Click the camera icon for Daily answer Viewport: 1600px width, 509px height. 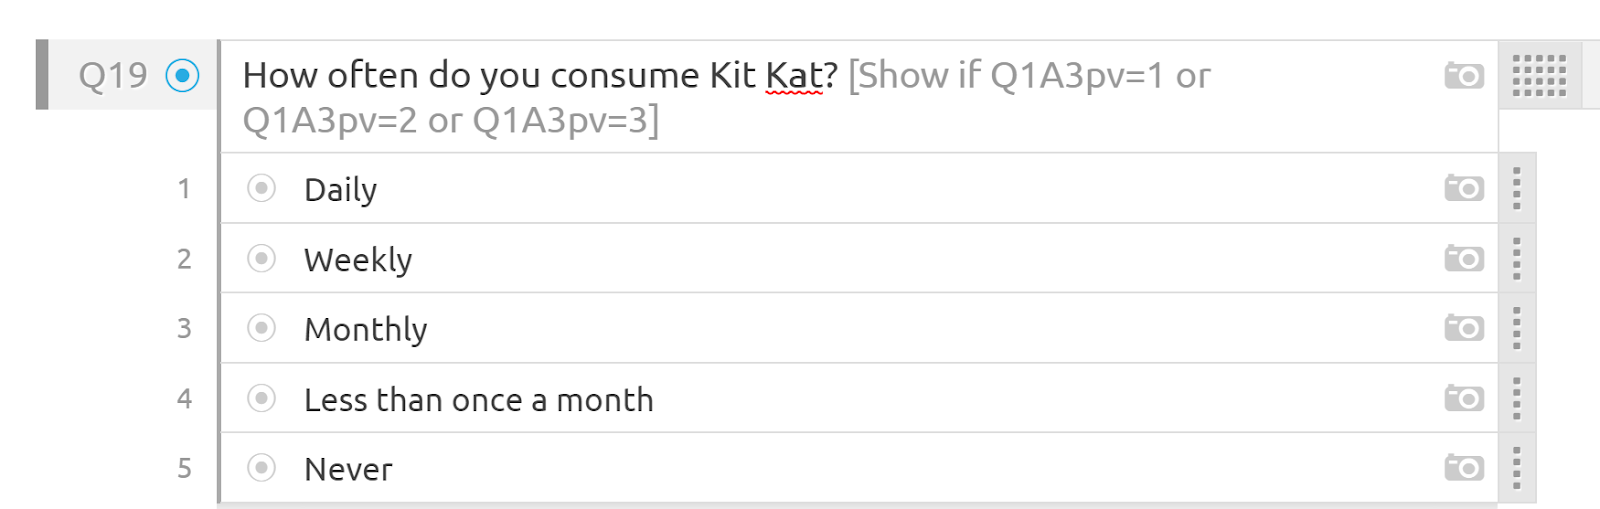[x=1464, y=188]
